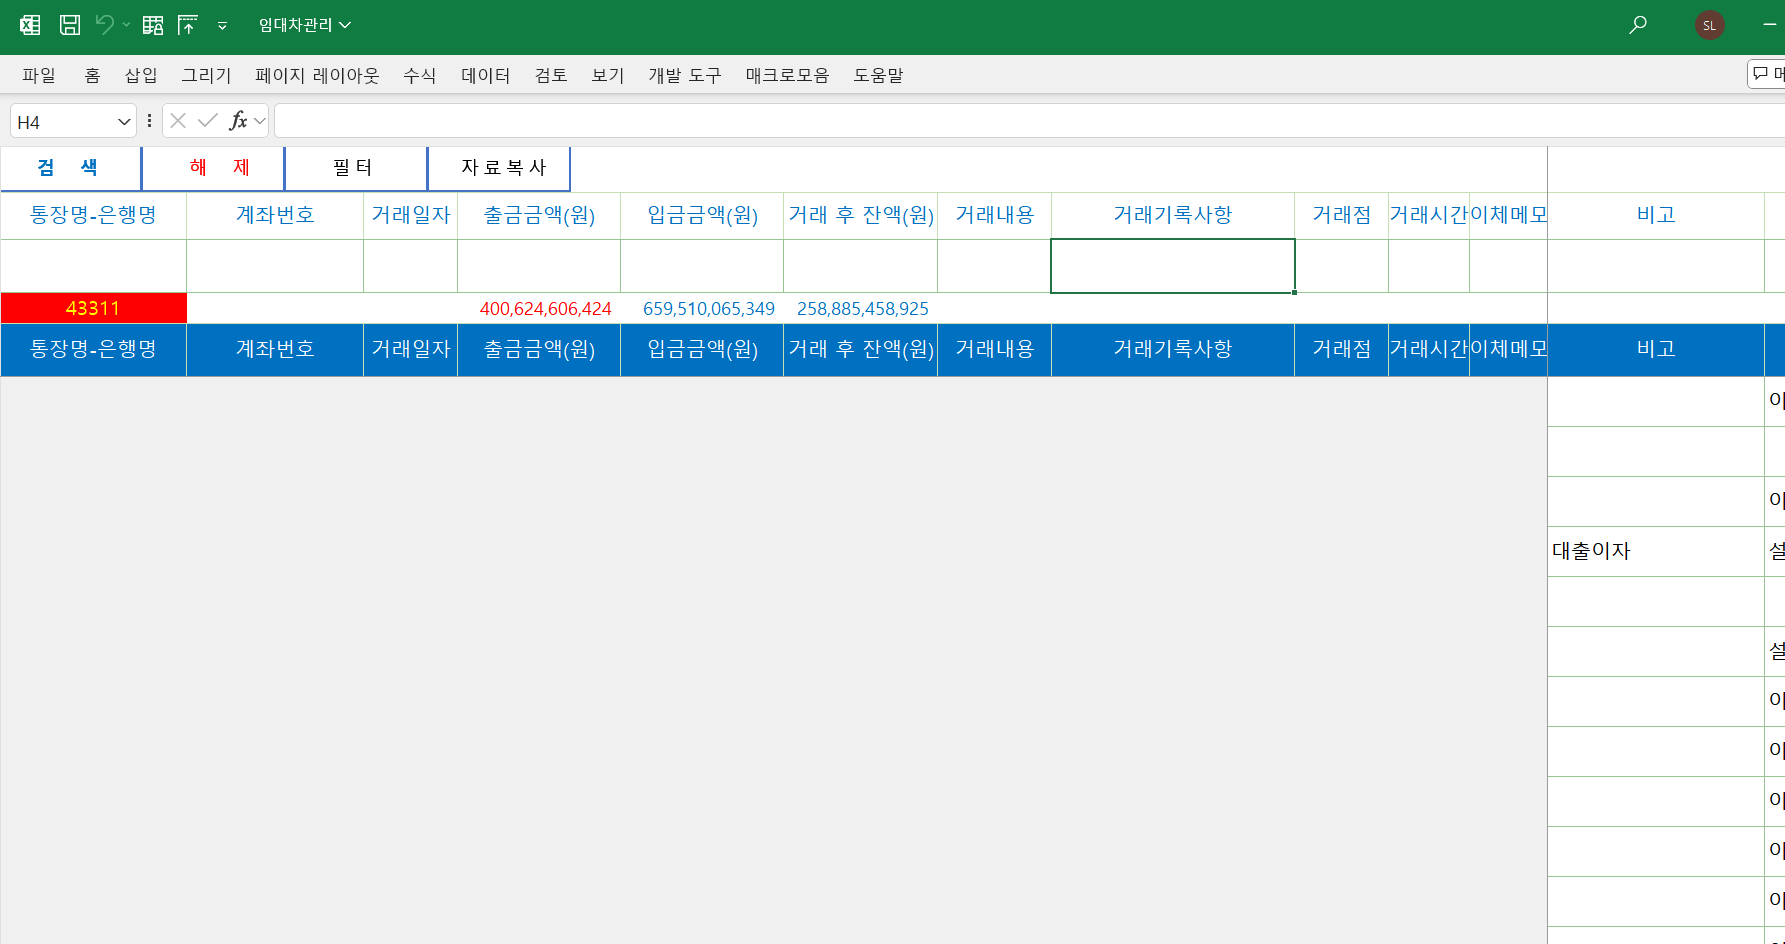Click the sort ascending icon in quick access toolbar

187,25
